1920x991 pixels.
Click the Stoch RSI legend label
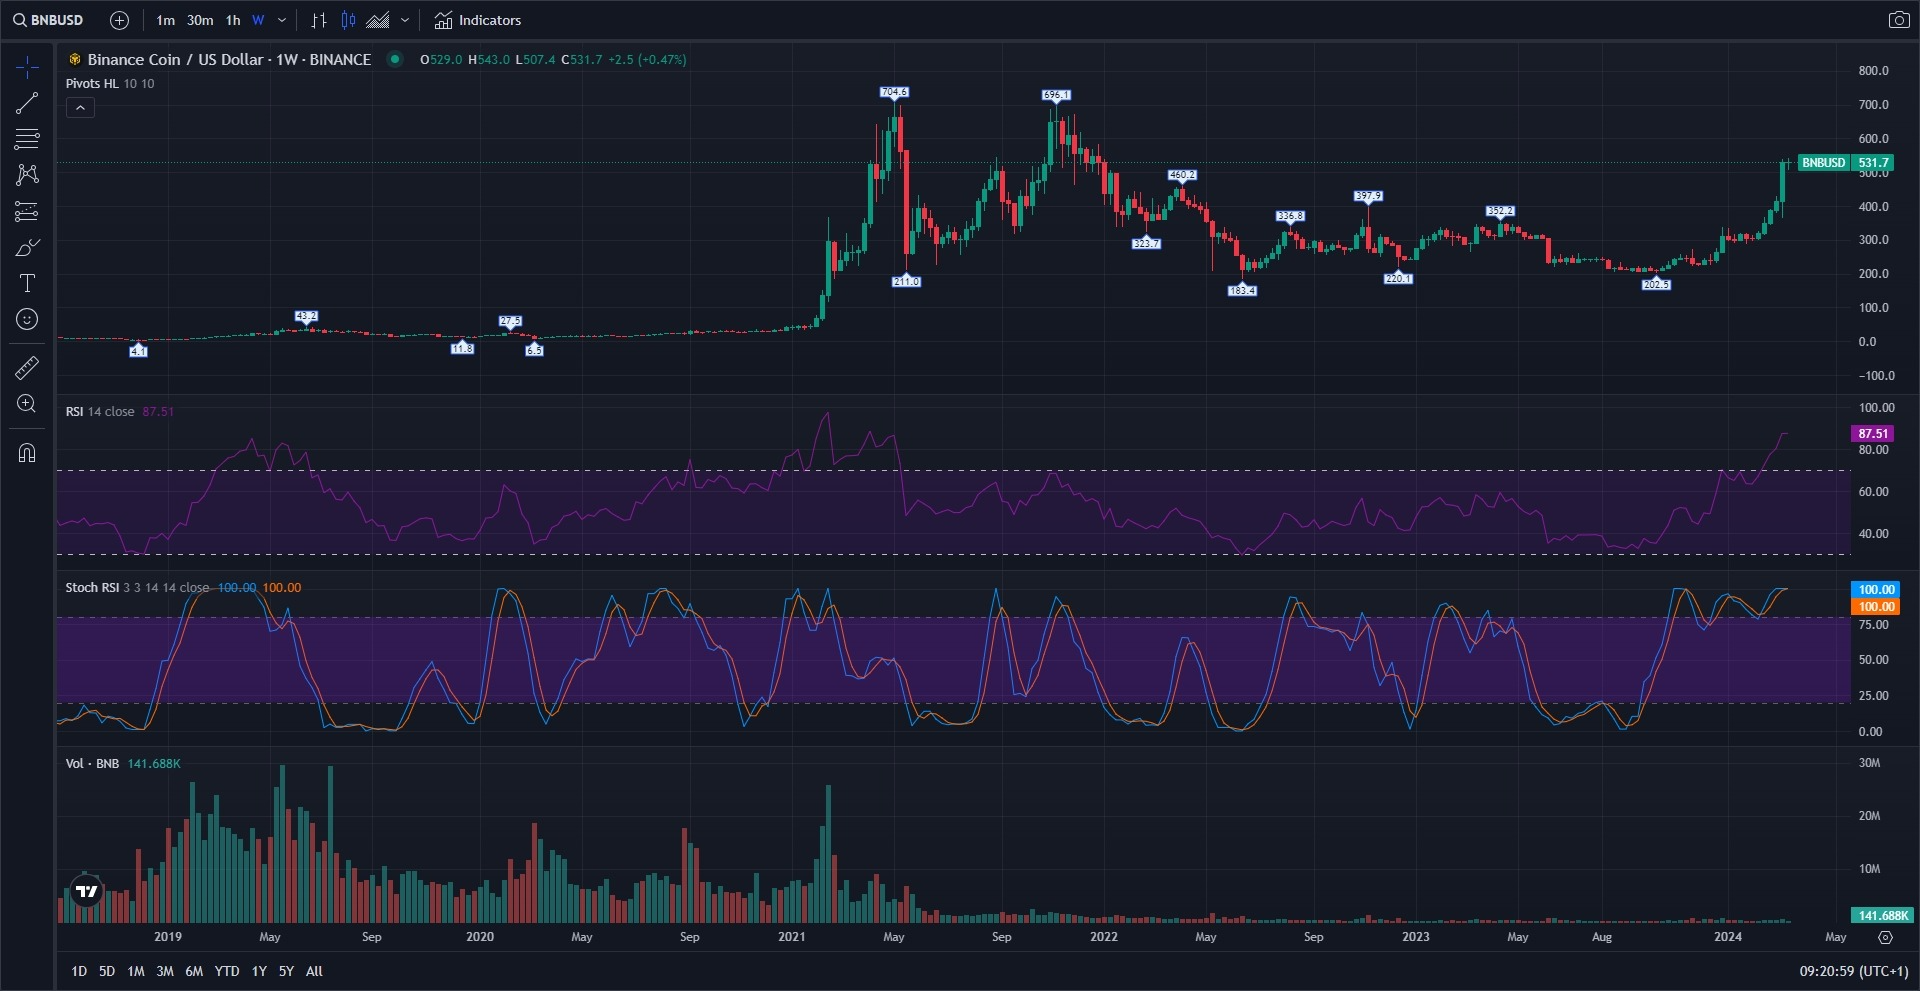click(x=92, y=588)
